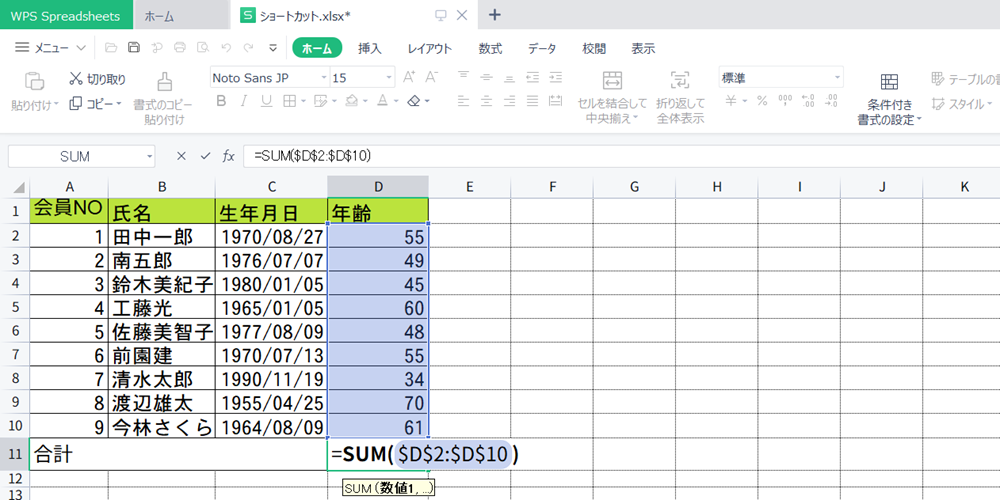Open 条件付き書式の設定 conditional formatting menu
This screenshot has width=1000, height=500.
(x=890, y=98)
